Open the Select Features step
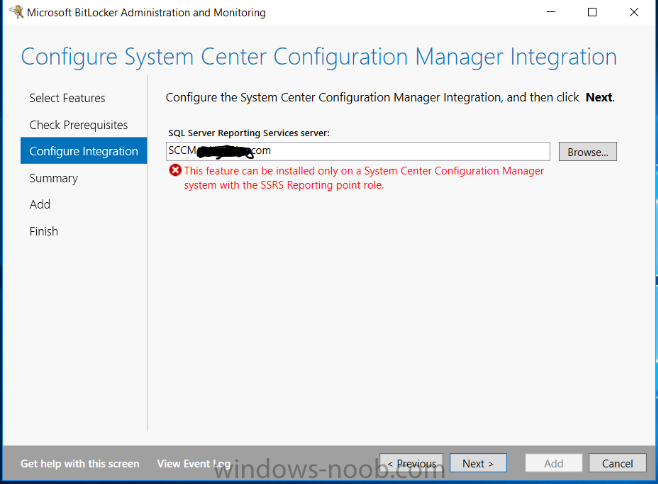The image size is (658, 484). point(67,98)
